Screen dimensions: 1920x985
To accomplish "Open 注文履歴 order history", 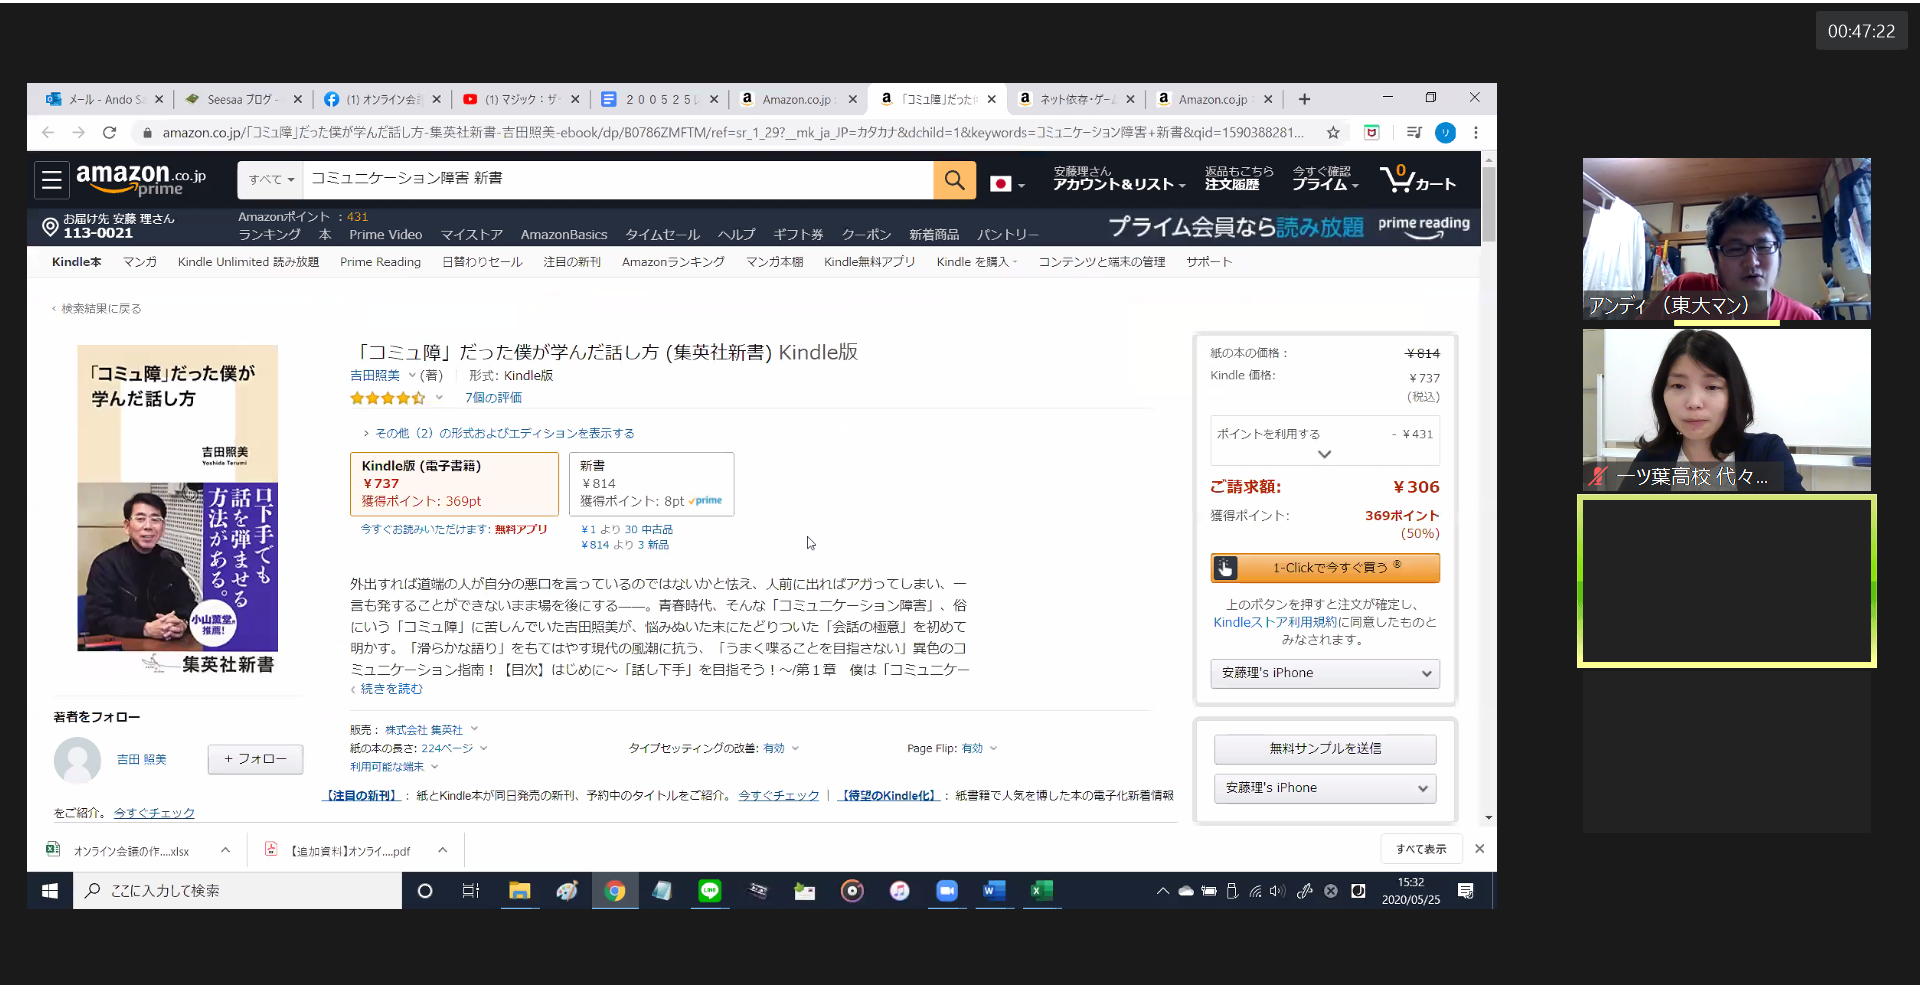I will pyautogui.click(x=1238, y=179).
